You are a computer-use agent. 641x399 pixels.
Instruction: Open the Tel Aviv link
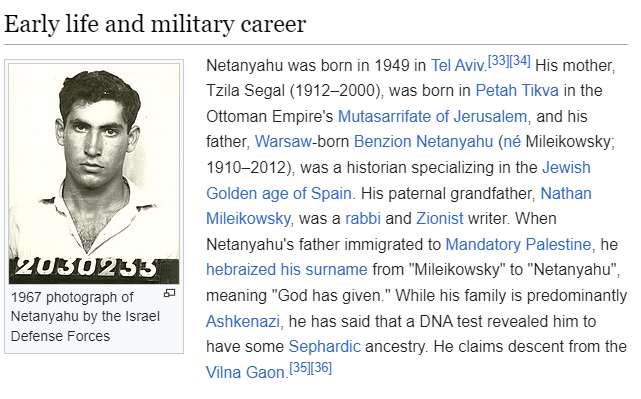(457, 65)
